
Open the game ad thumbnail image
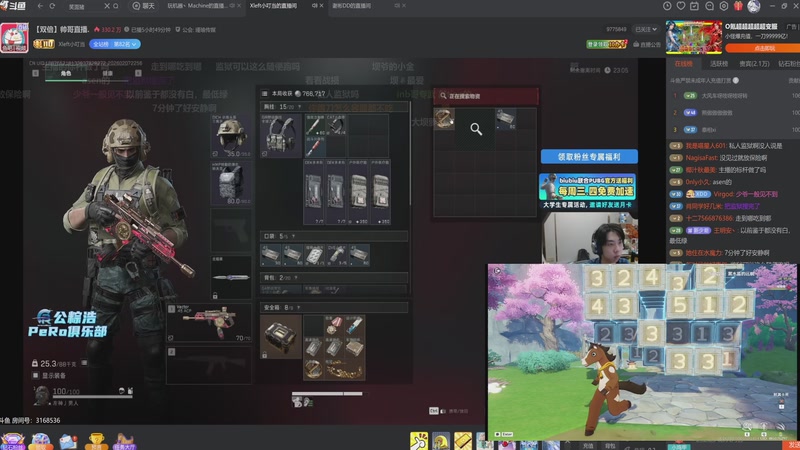click(694, 37)
